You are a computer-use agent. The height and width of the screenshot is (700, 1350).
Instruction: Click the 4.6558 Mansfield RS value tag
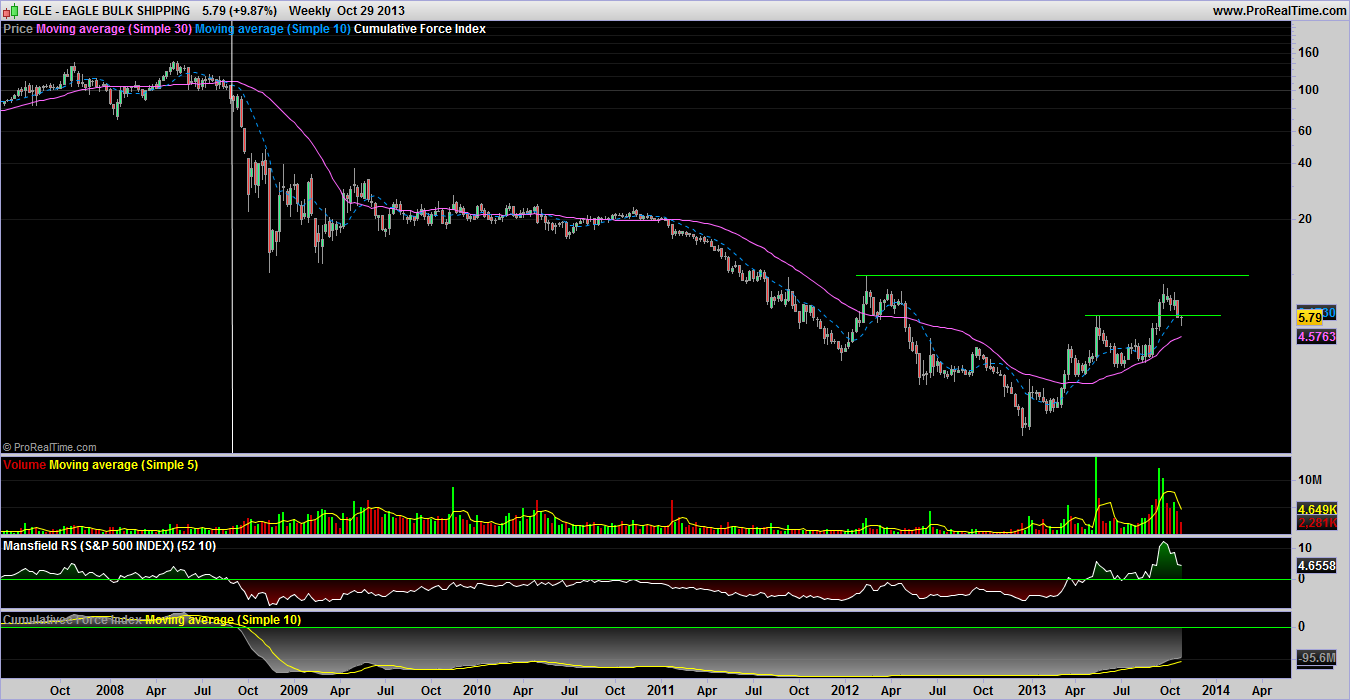(1316, 565)
